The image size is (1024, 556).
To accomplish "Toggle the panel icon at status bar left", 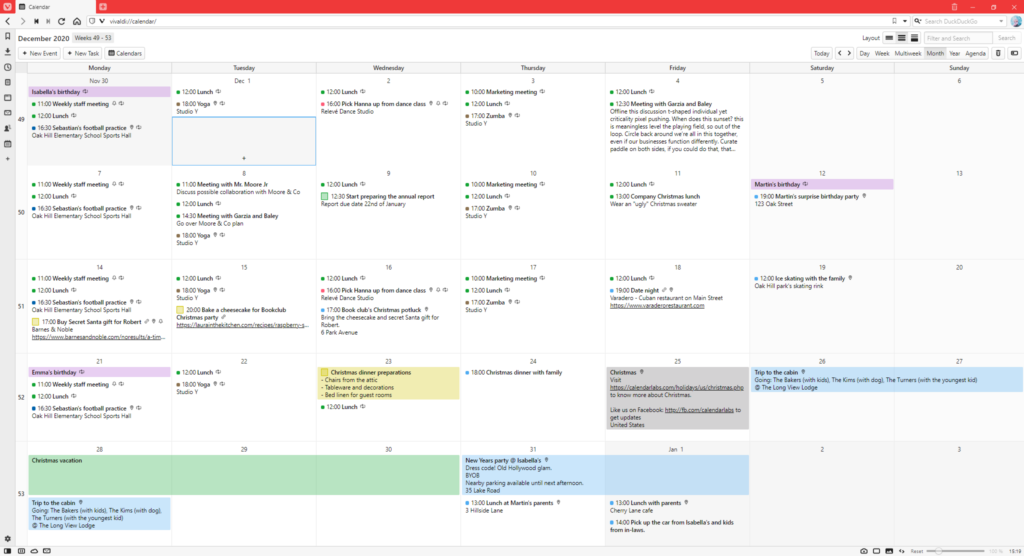I will click(7, 551).
